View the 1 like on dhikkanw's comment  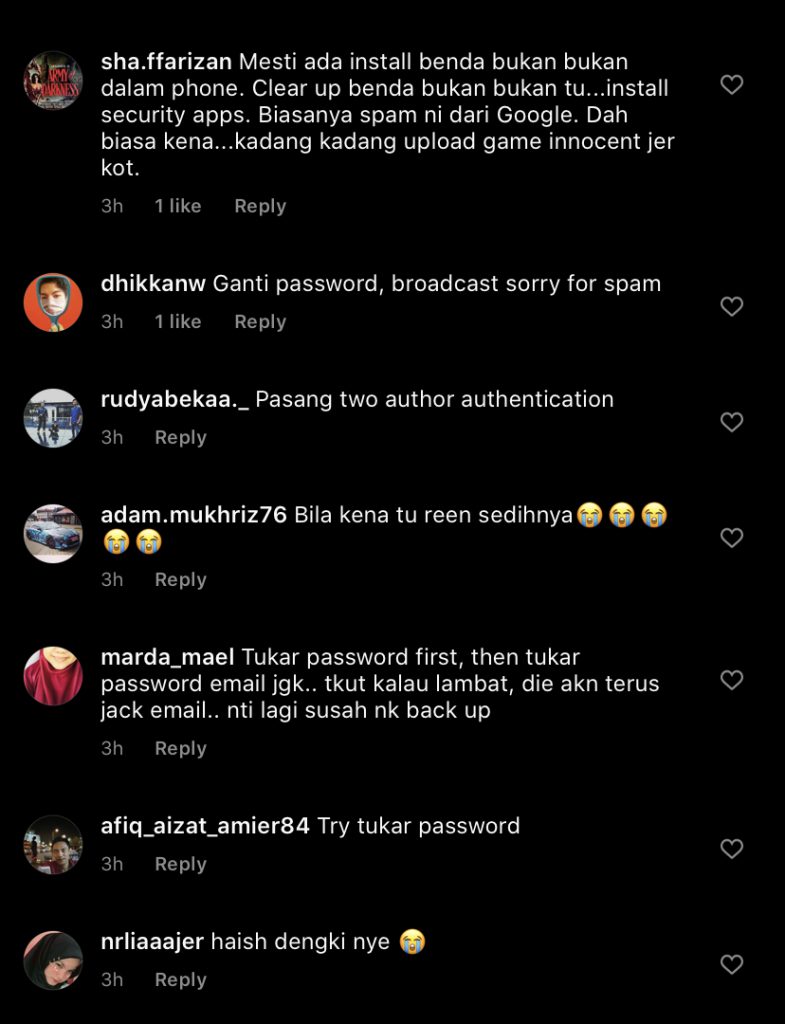(178, 322)
